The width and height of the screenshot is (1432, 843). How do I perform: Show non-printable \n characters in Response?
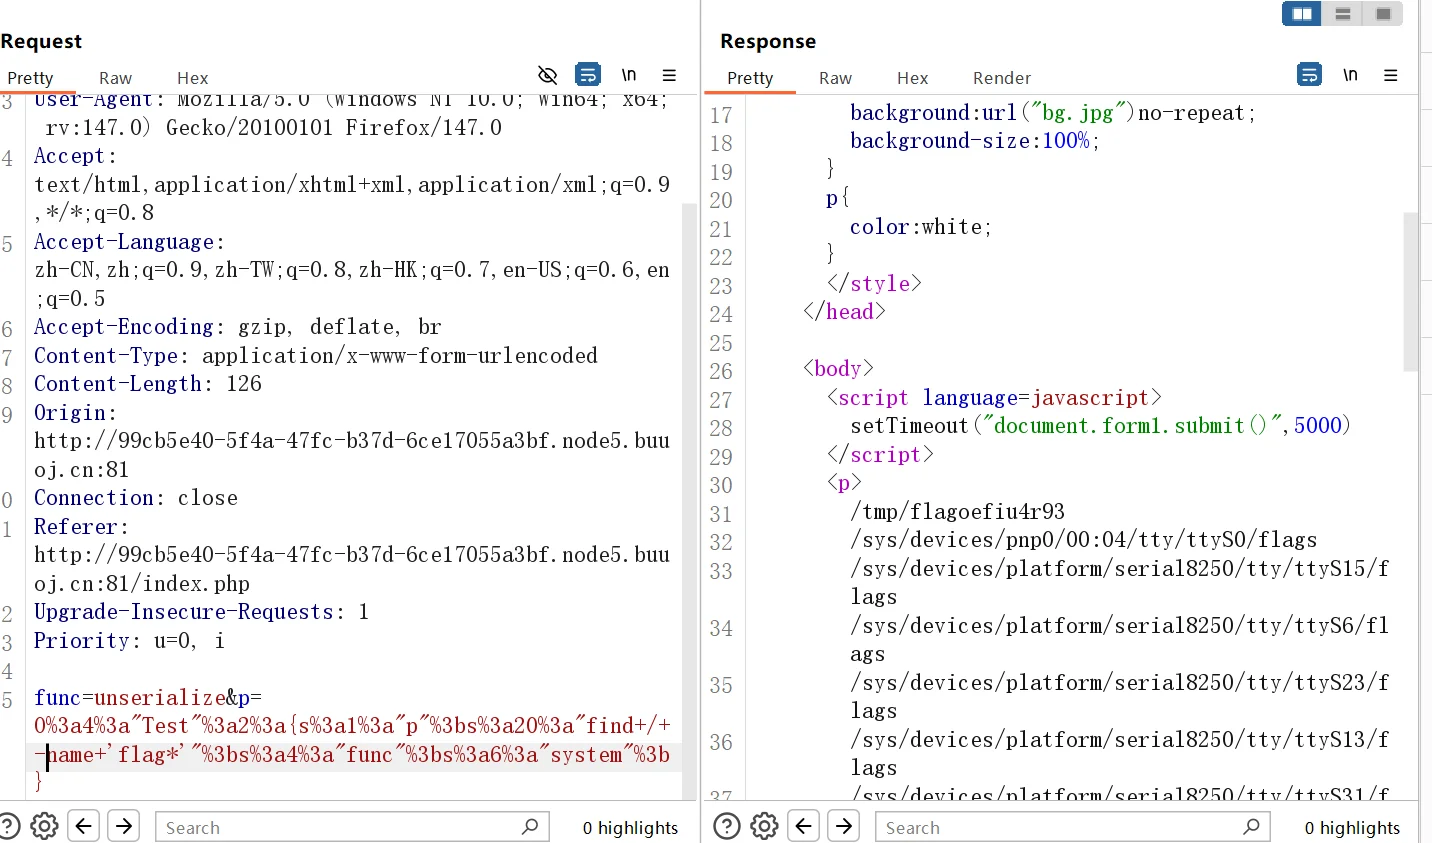point(1350,75)
